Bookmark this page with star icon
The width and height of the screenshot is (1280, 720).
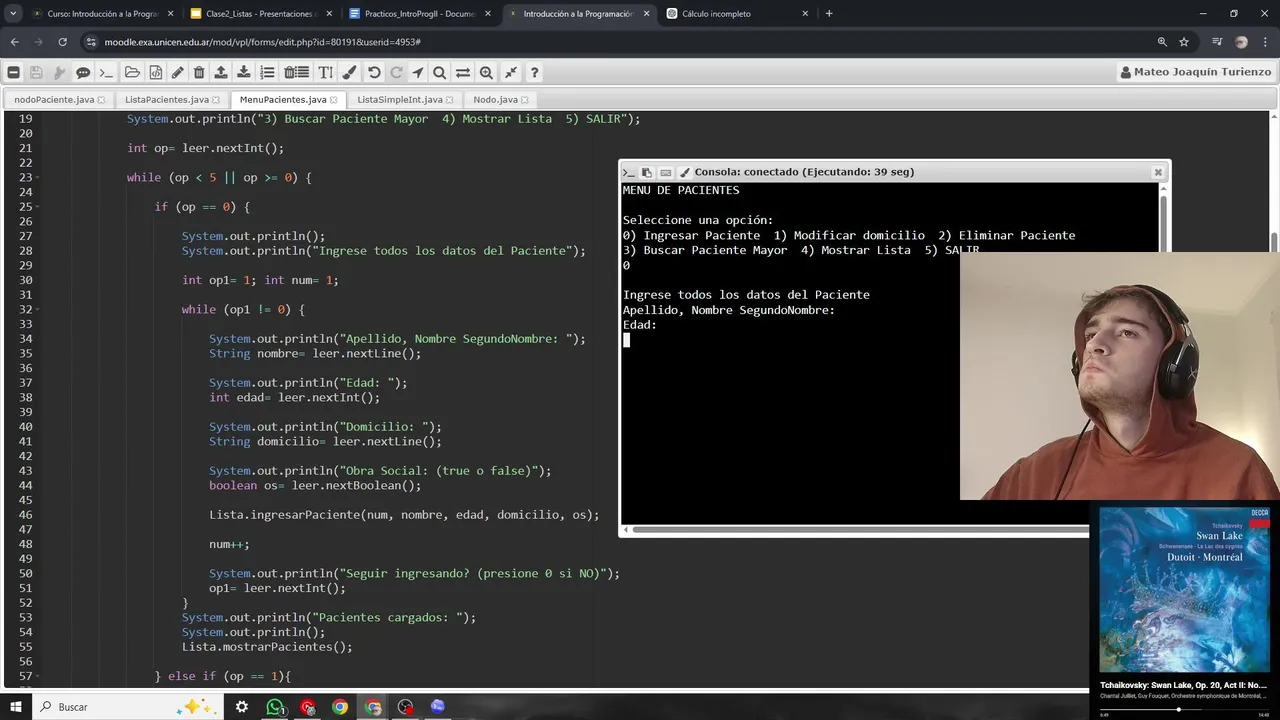pos(1184,42)
